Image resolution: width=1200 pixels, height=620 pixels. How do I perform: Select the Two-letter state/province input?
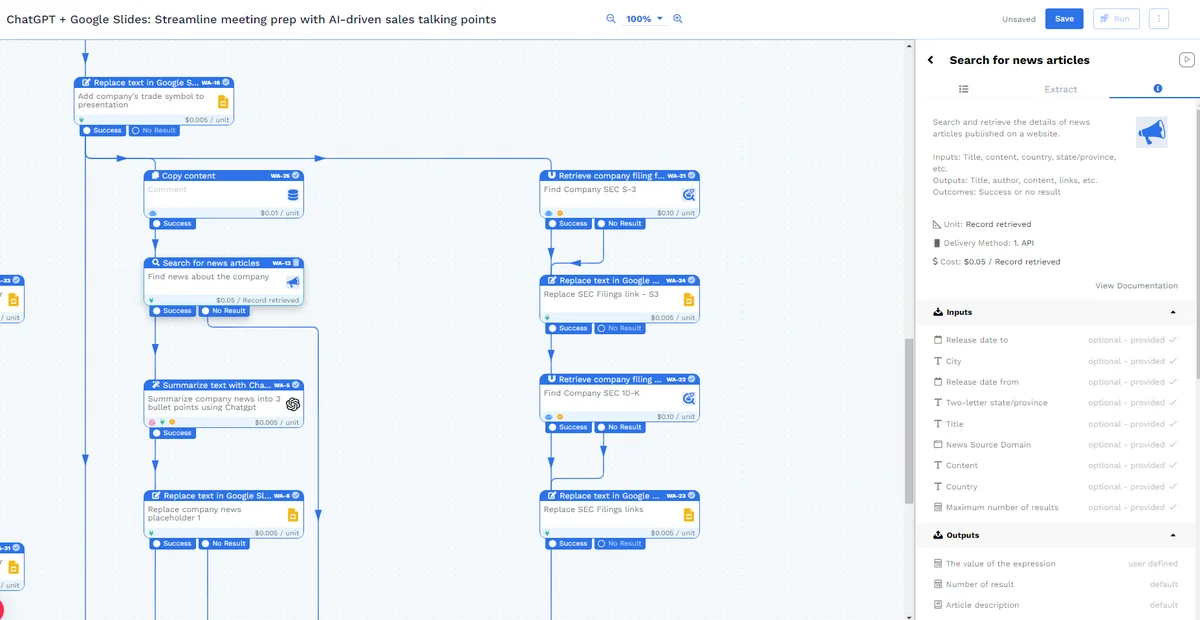[1055, 403]
